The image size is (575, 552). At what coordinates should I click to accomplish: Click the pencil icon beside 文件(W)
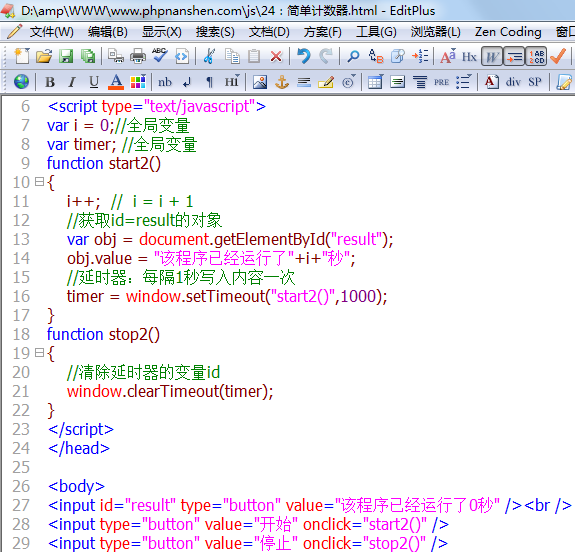15,32
